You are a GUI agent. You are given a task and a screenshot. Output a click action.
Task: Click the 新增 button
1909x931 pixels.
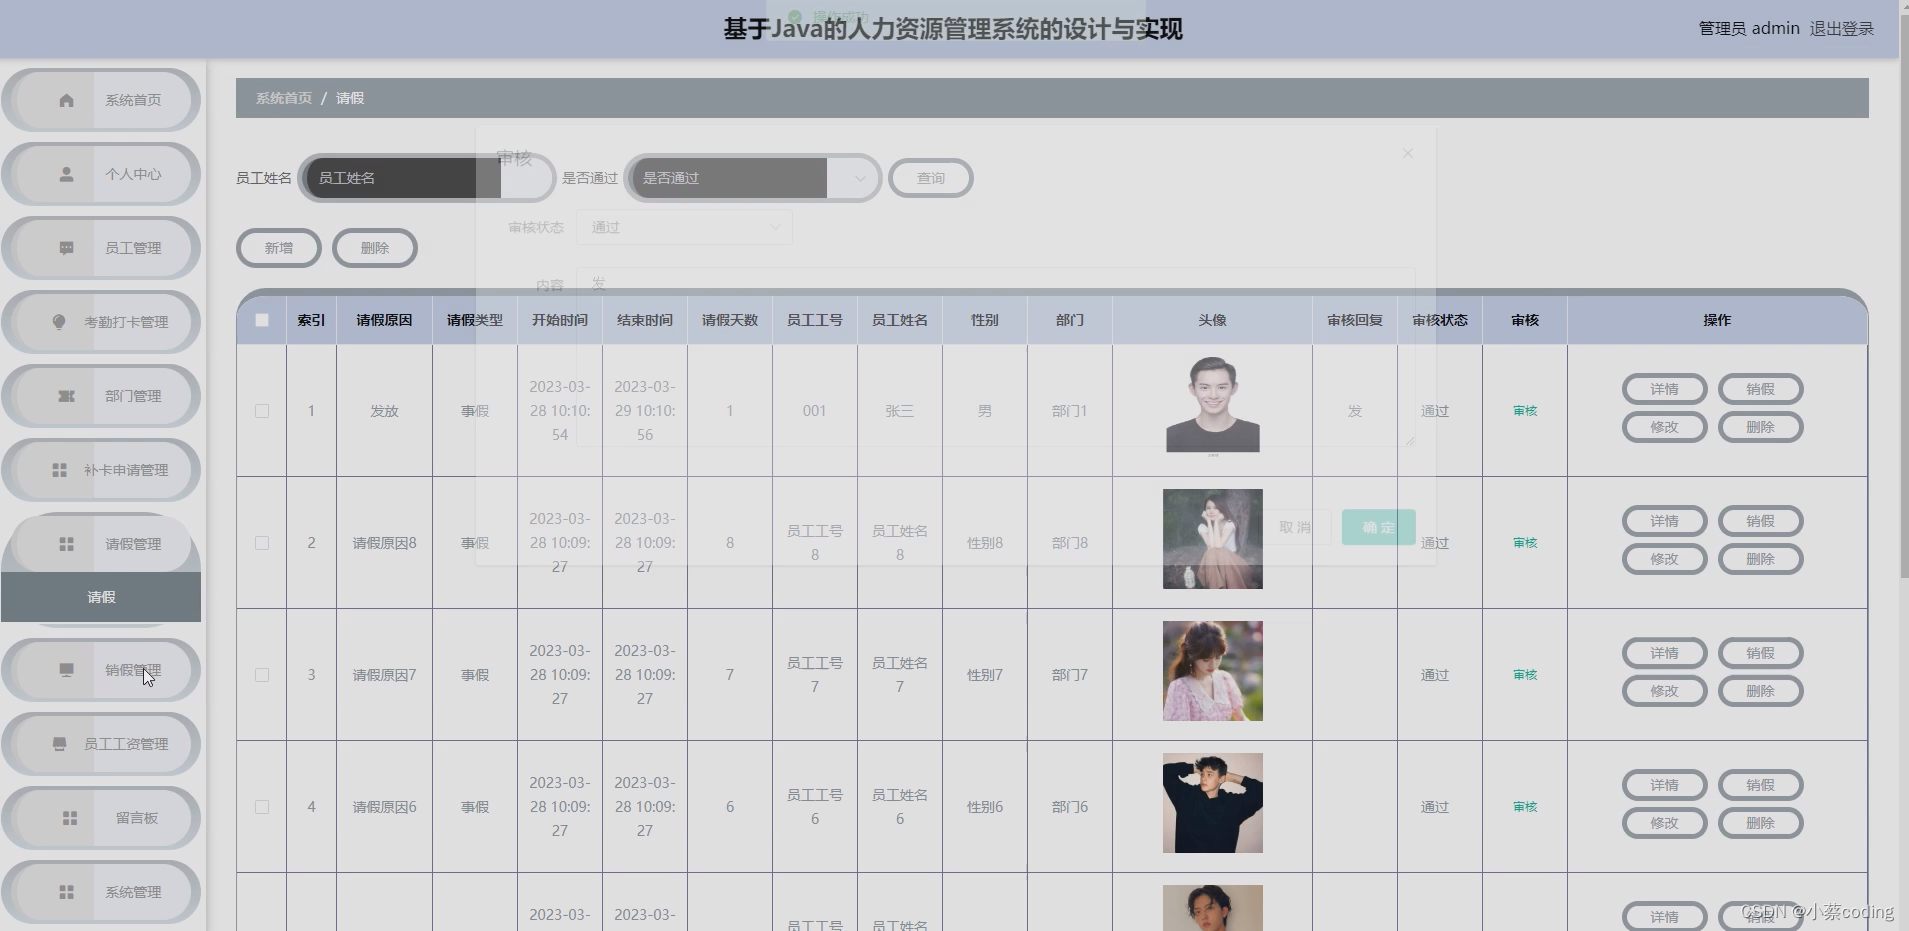point(278,248)
